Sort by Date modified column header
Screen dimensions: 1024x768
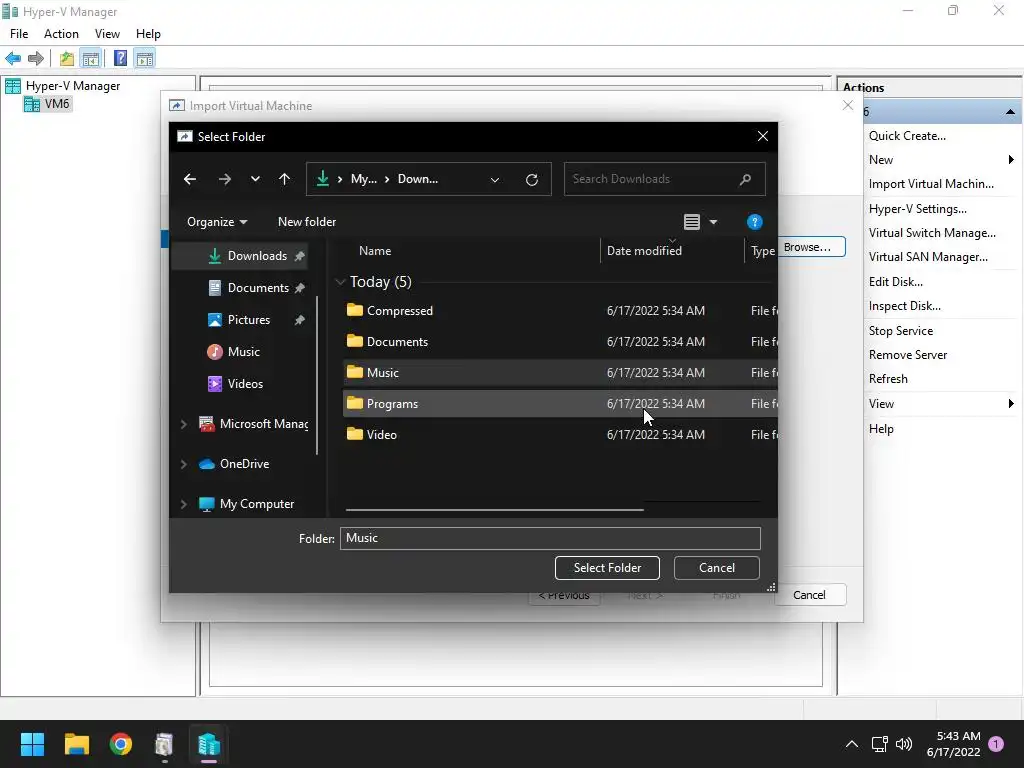644,251
